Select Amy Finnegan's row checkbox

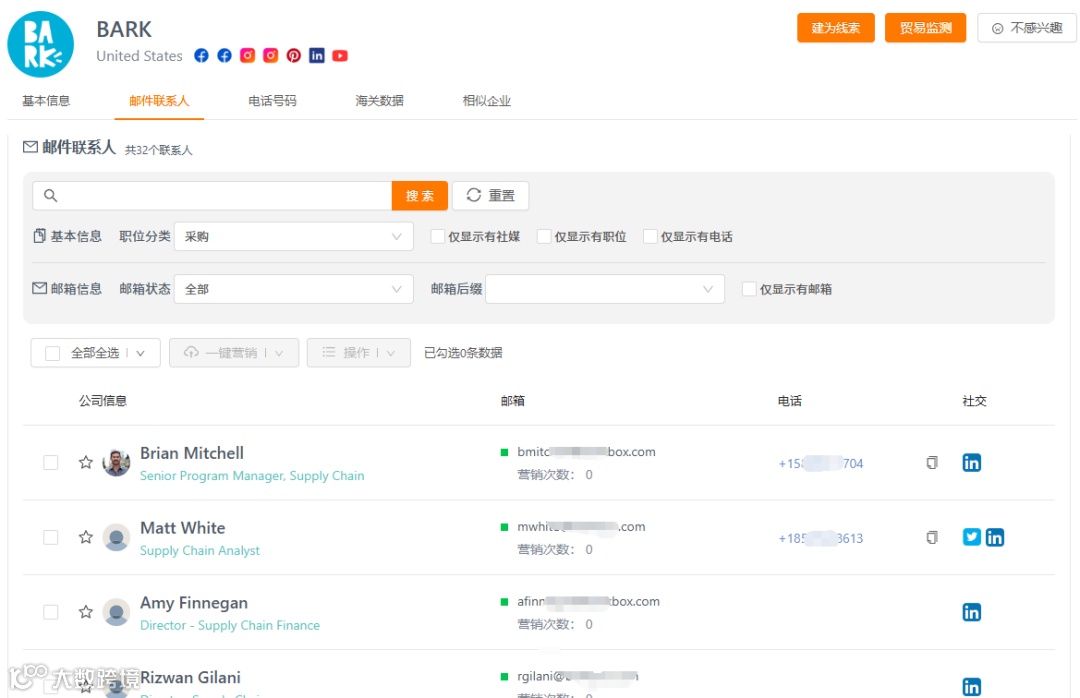51,612
